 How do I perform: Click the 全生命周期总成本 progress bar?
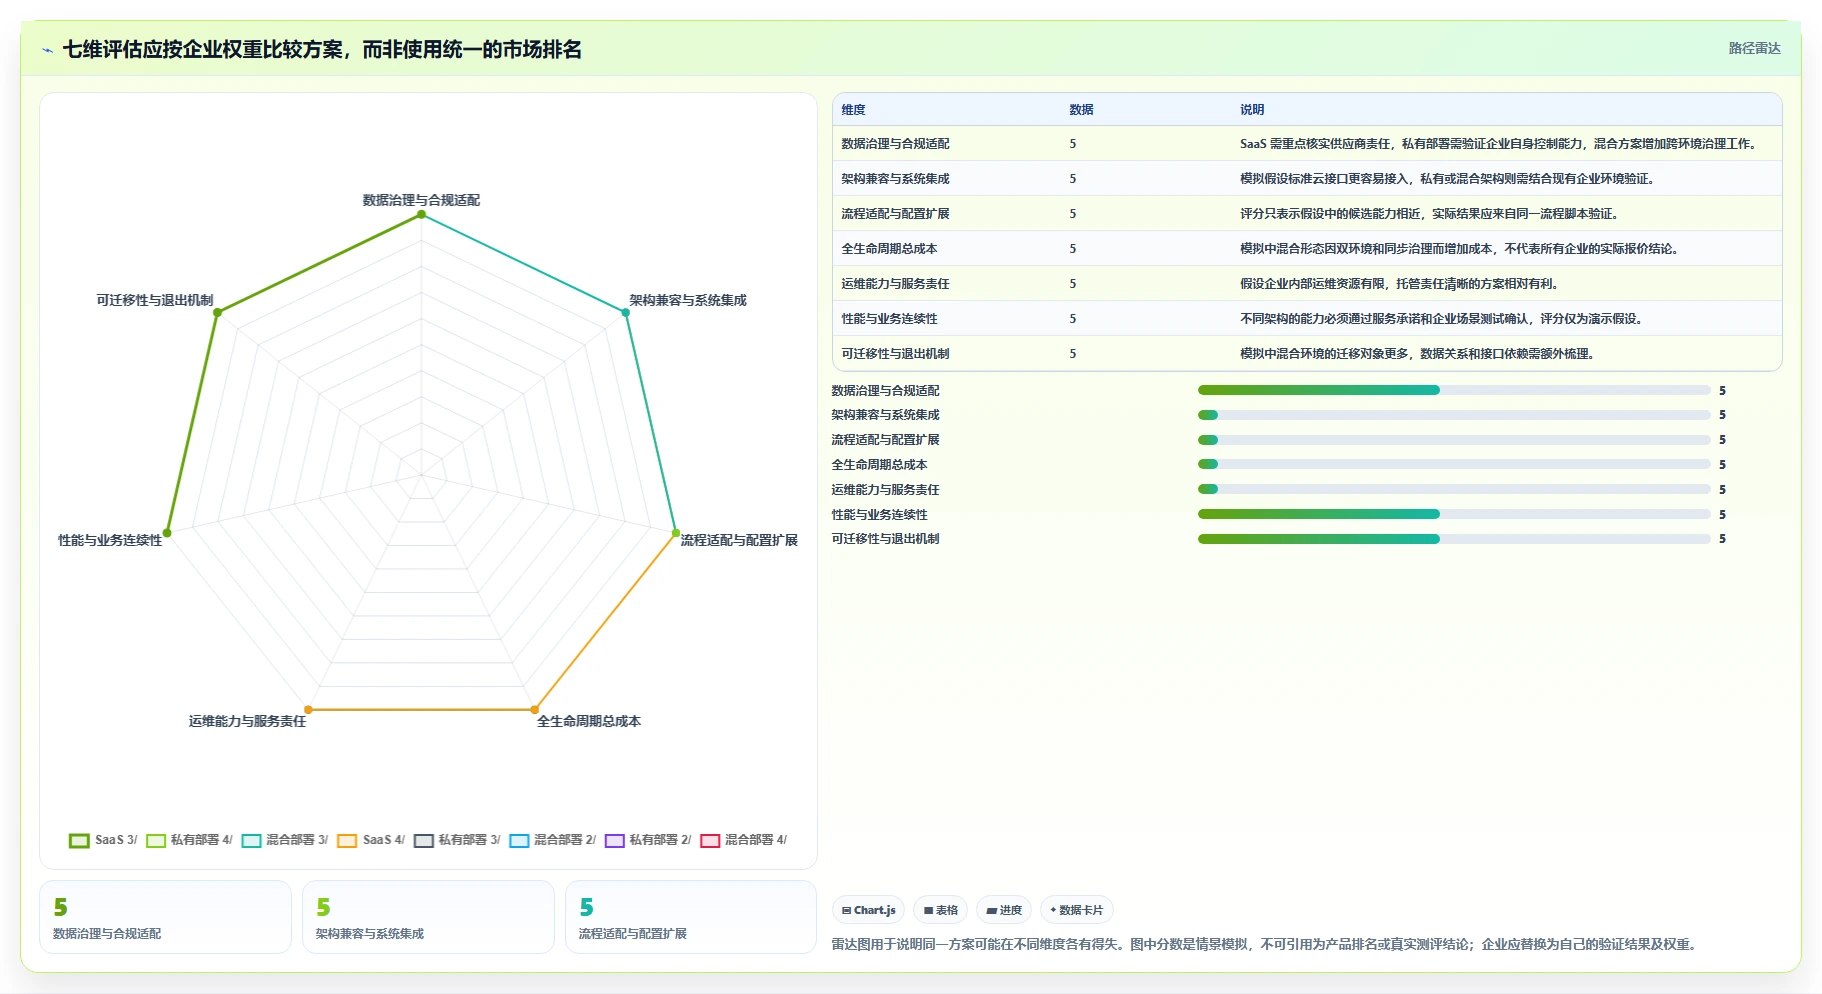tap(1454, 464)
